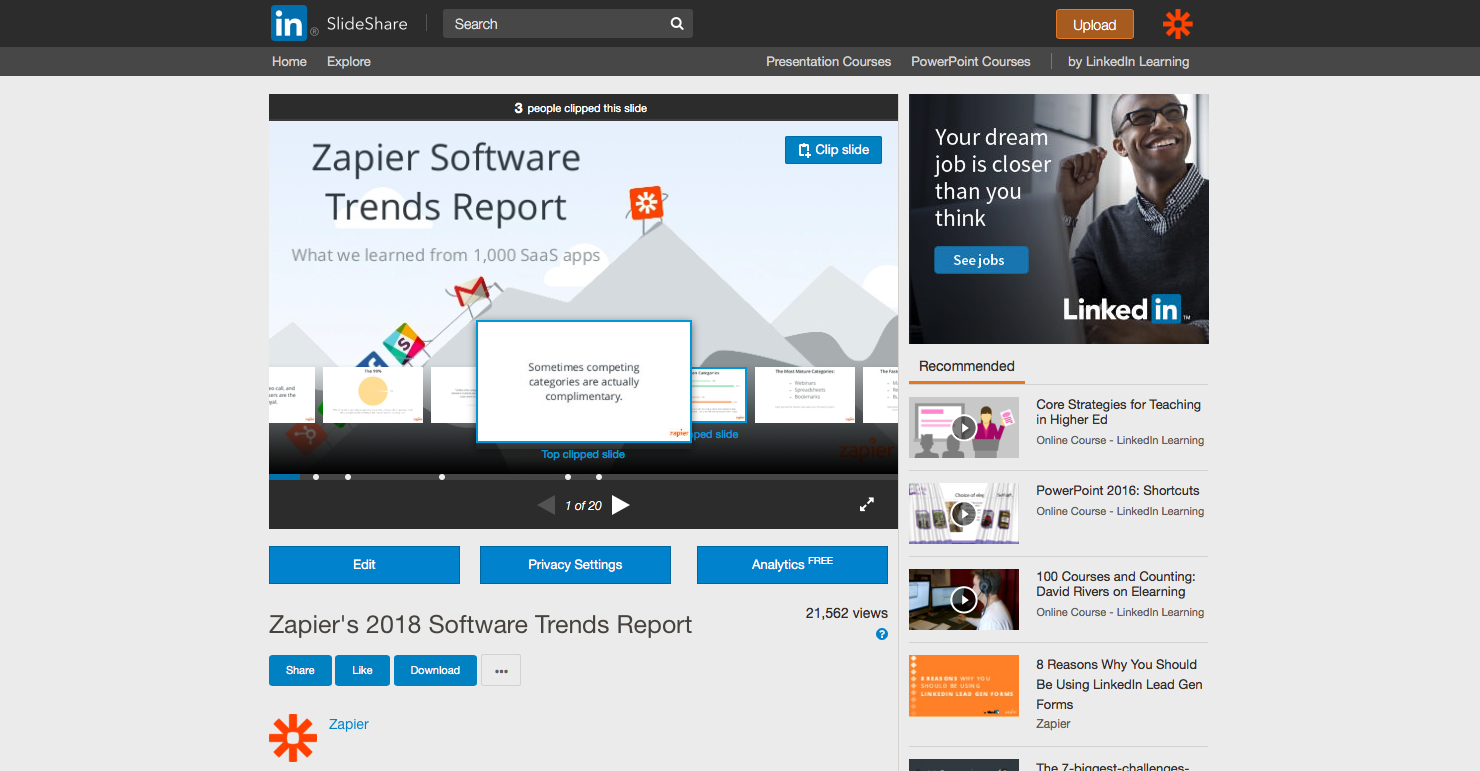Open the Zapier profile icon in header

point(1178,24)
